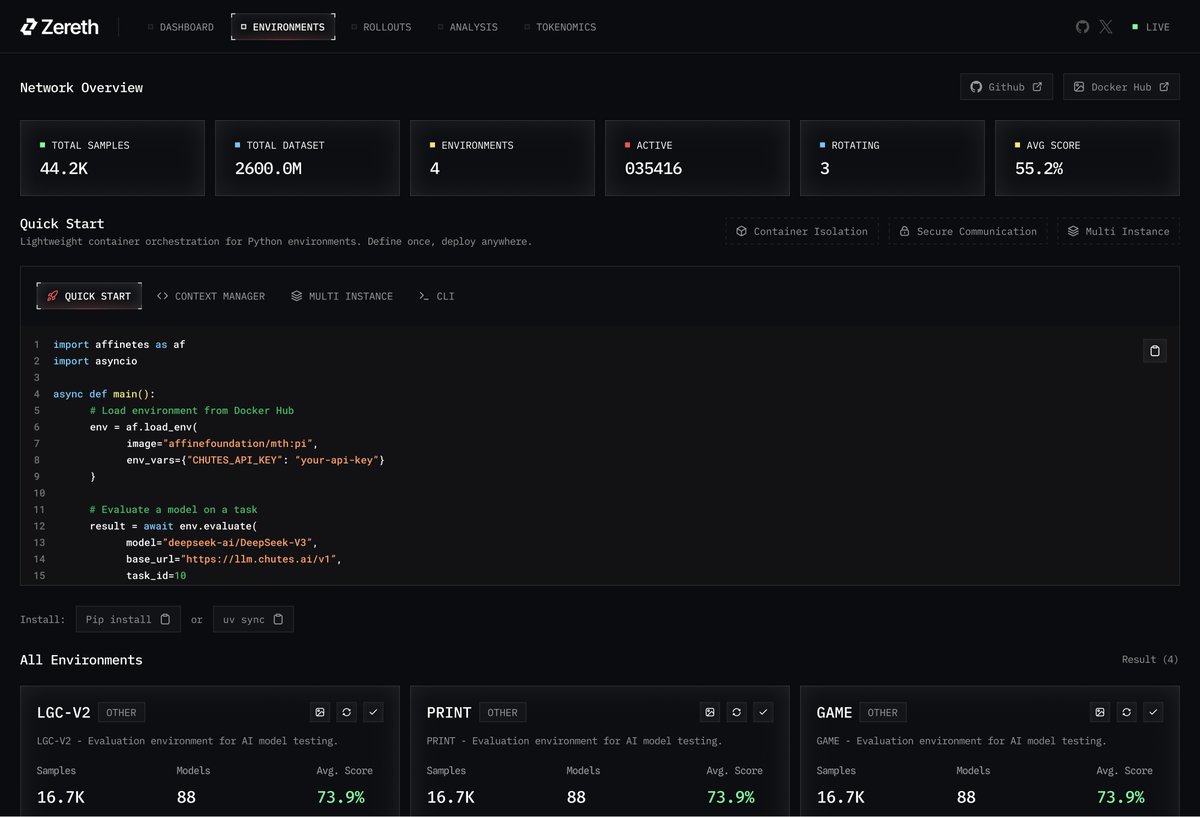Click the All Environments heading
This screenshot has height=817, width=1200.
[81, 659]
